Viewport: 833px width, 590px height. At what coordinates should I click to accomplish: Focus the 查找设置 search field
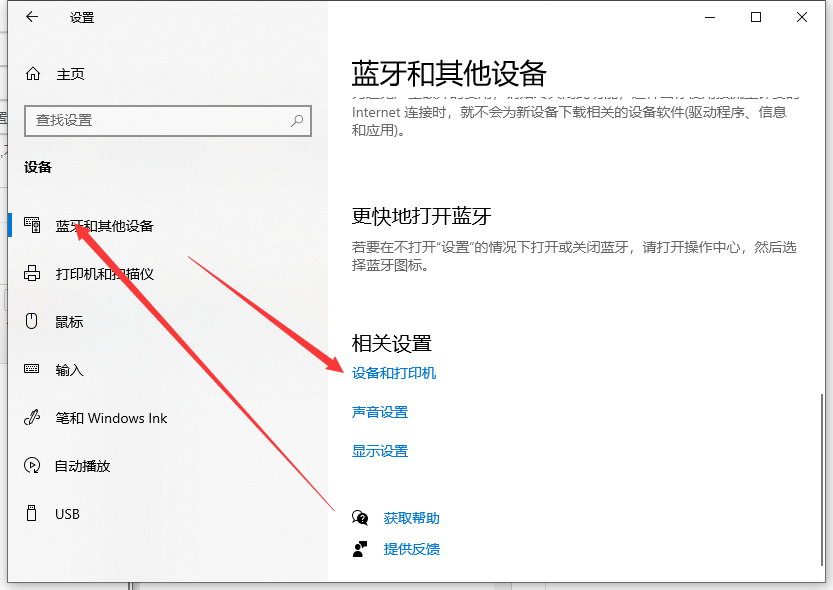[160, 120]
